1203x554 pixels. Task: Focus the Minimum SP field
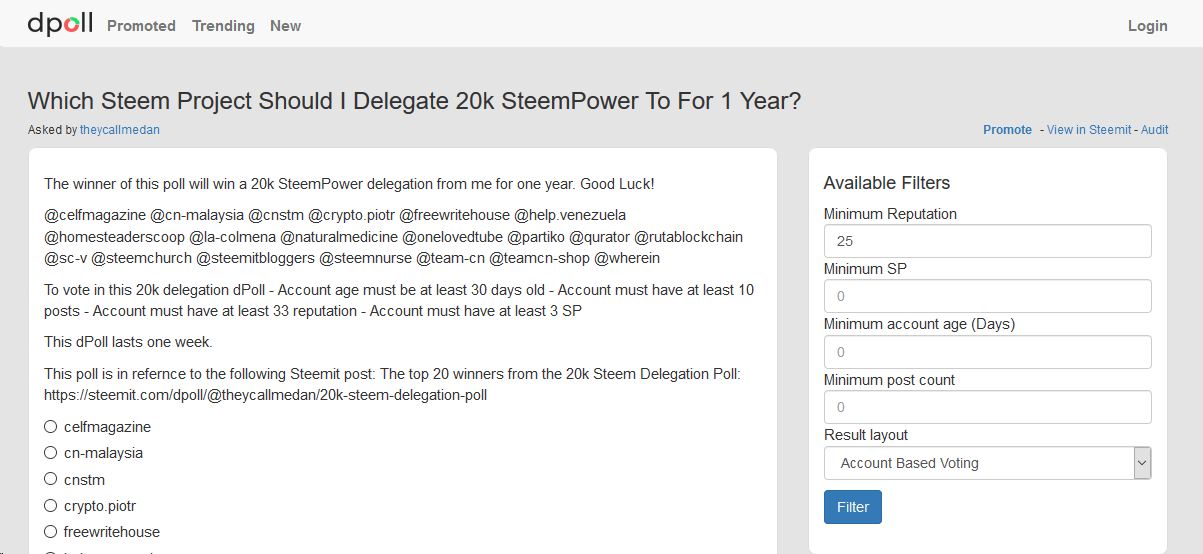pos(987,296)
